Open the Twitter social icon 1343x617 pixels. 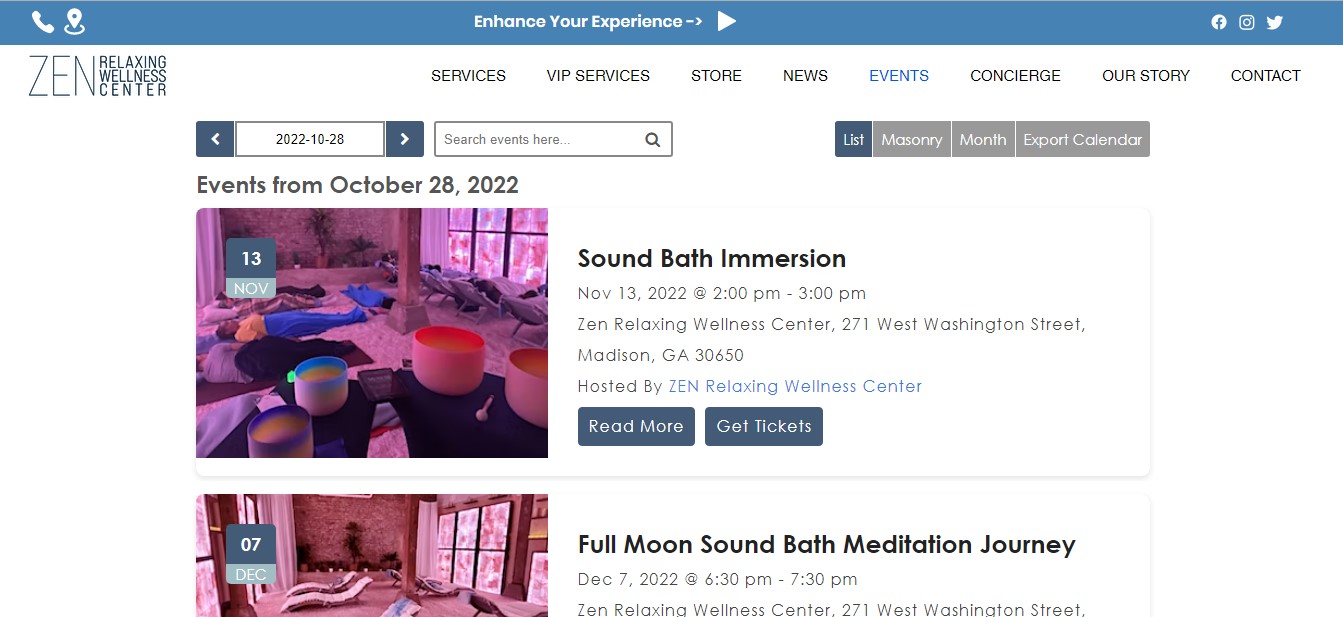(1274, 22)
